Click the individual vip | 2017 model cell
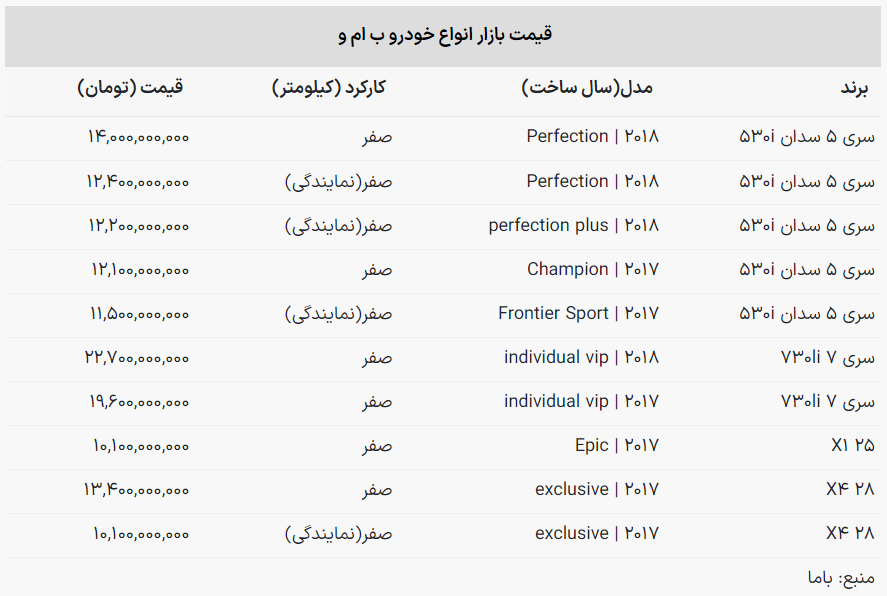 (x=581, y=401)
